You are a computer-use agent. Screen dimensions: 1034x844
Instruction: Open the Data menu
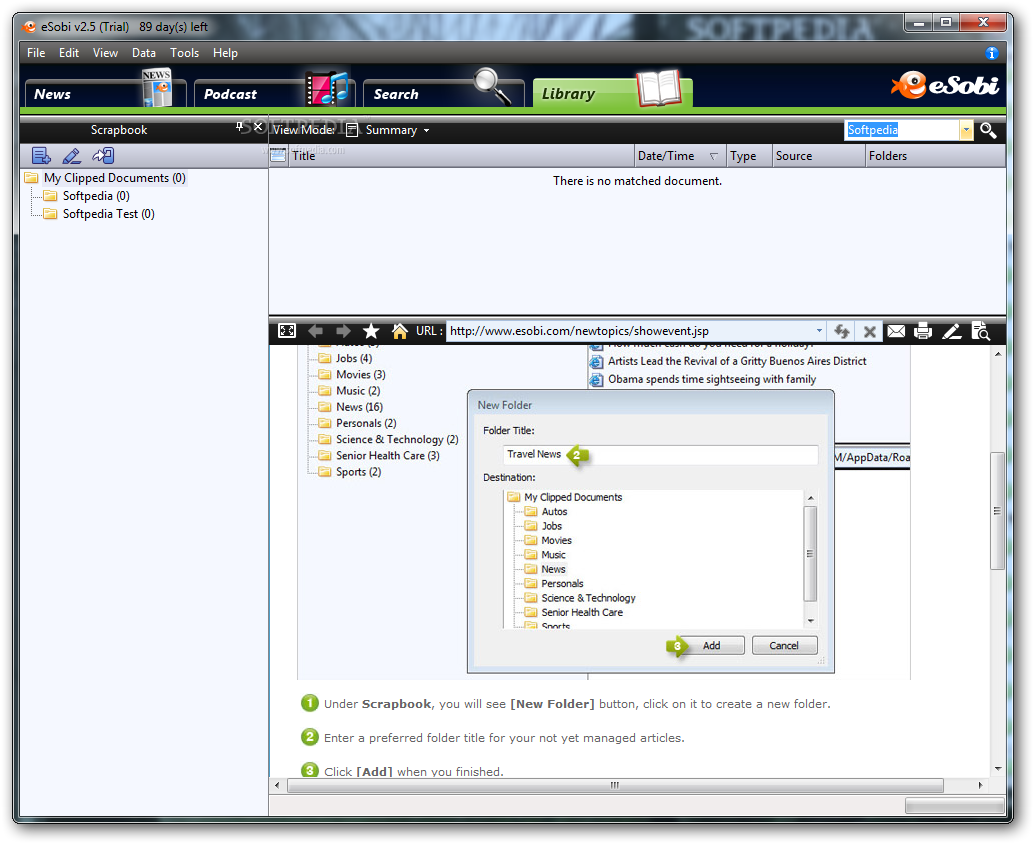[144, 53]
